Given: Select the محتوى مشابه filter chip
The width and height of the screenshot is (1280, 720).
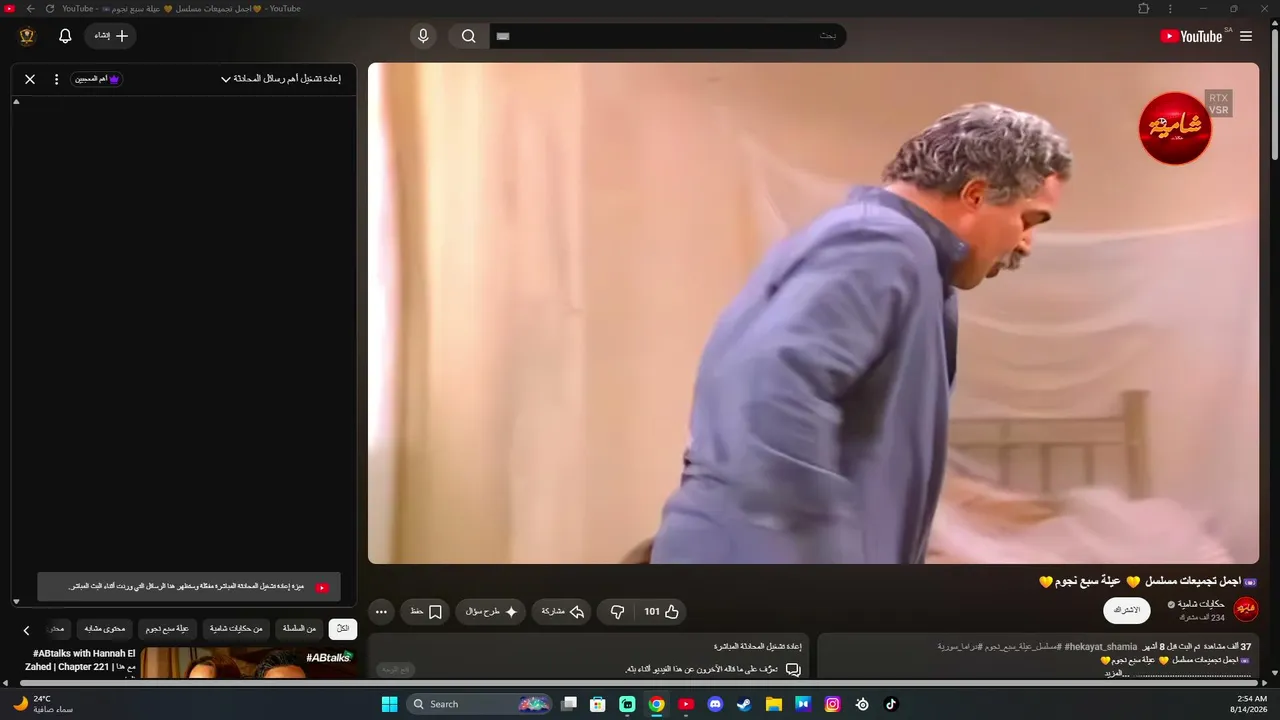Looking at the screenshot, I should click(x=105, y=629).
